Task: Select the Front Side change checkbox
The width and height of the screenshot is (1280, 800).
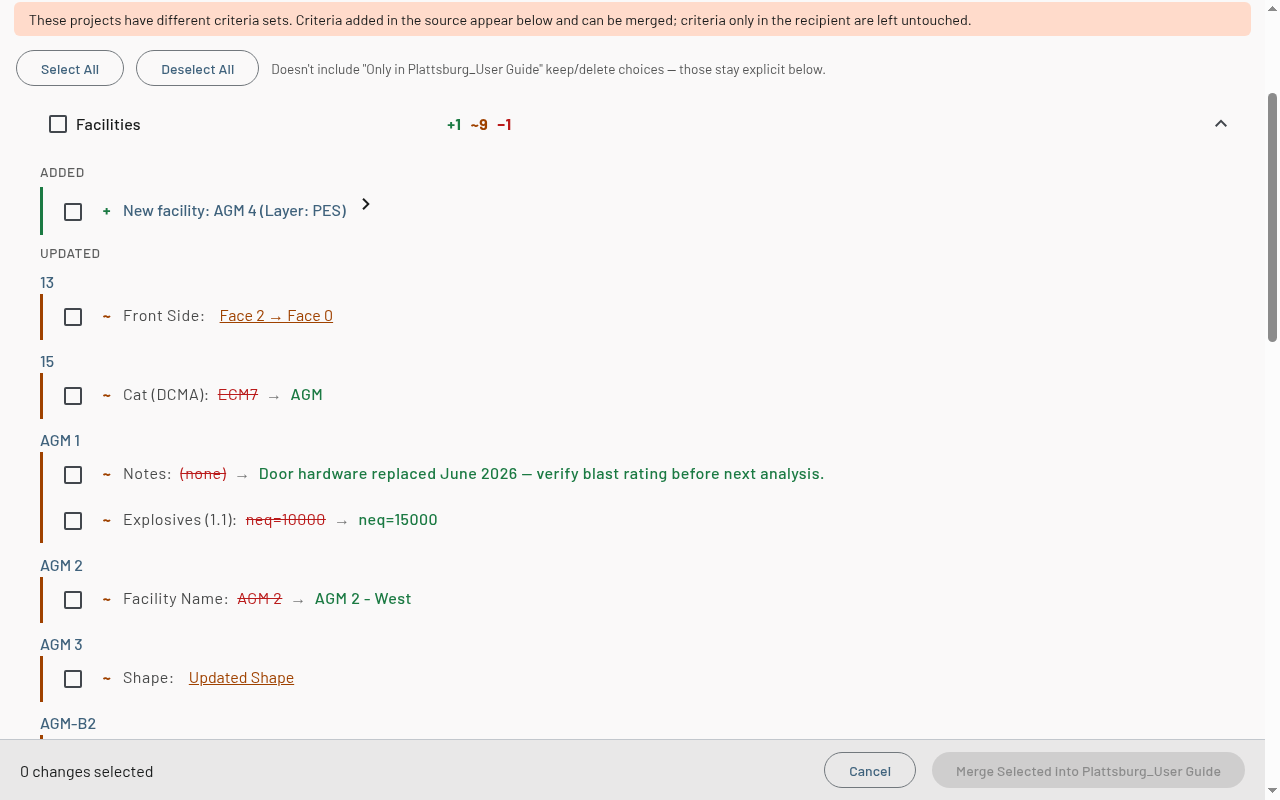Action: [x=73, y=317]
